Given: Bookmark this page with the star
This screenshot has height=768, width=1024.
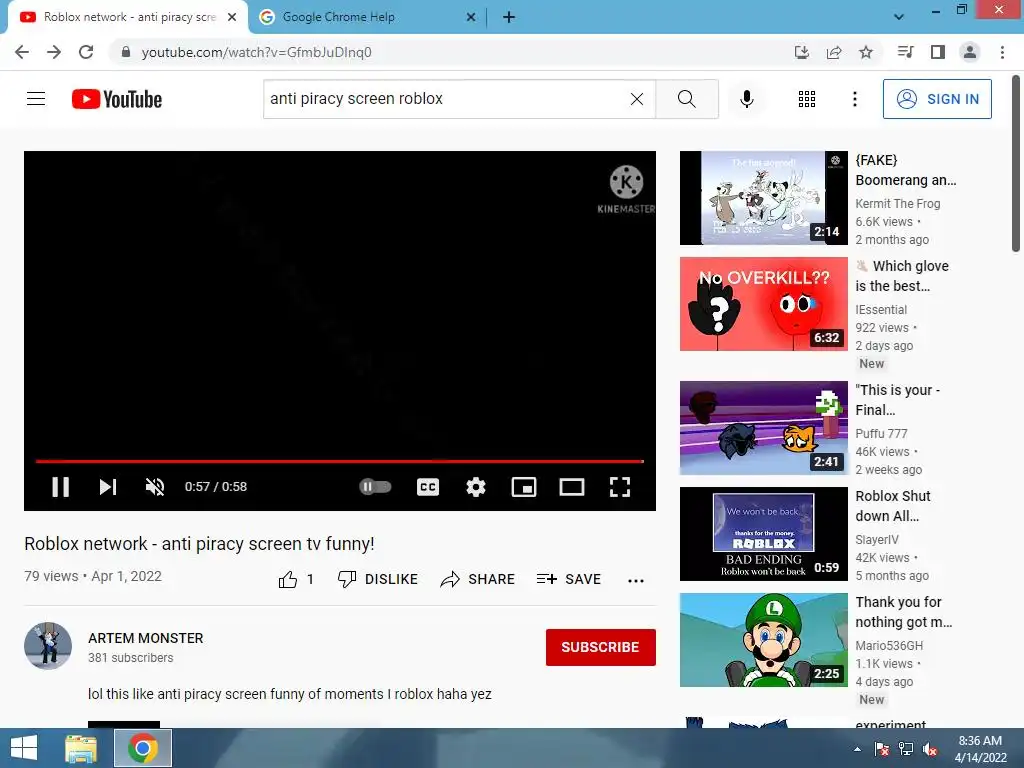Looking at the screenshot, I should pyautogui.click(x=866, y=52).
